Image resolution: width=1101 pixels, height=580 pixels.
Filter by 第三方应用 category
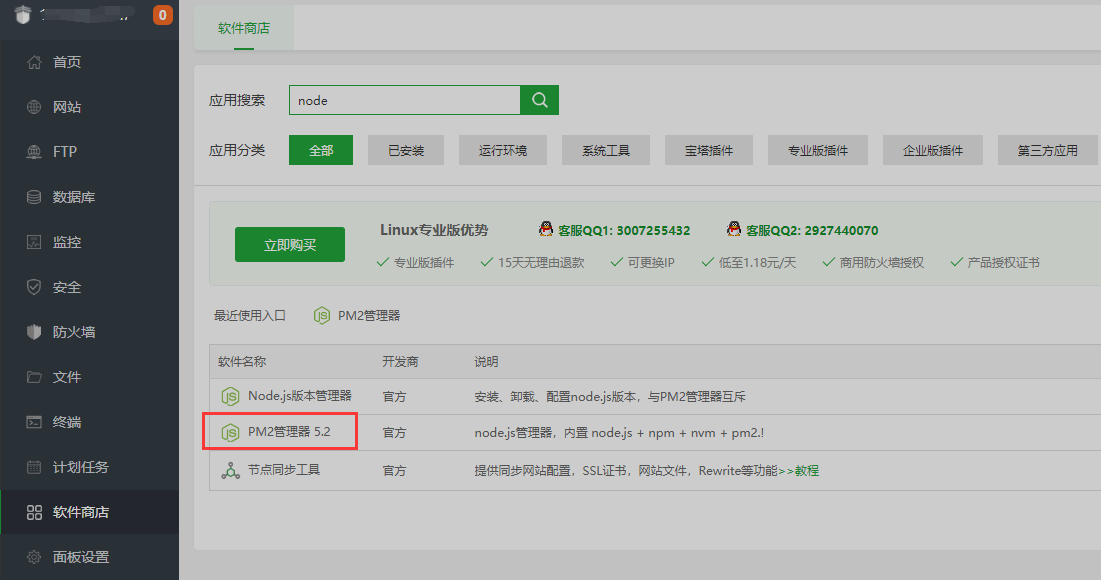1048,150
